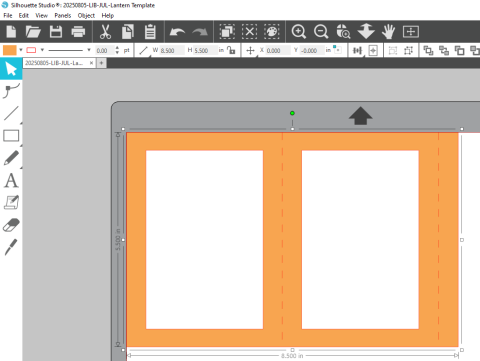Screen dimensions: 480x361
Task: Click the green rotation handle
Action: tap(292, 113)
